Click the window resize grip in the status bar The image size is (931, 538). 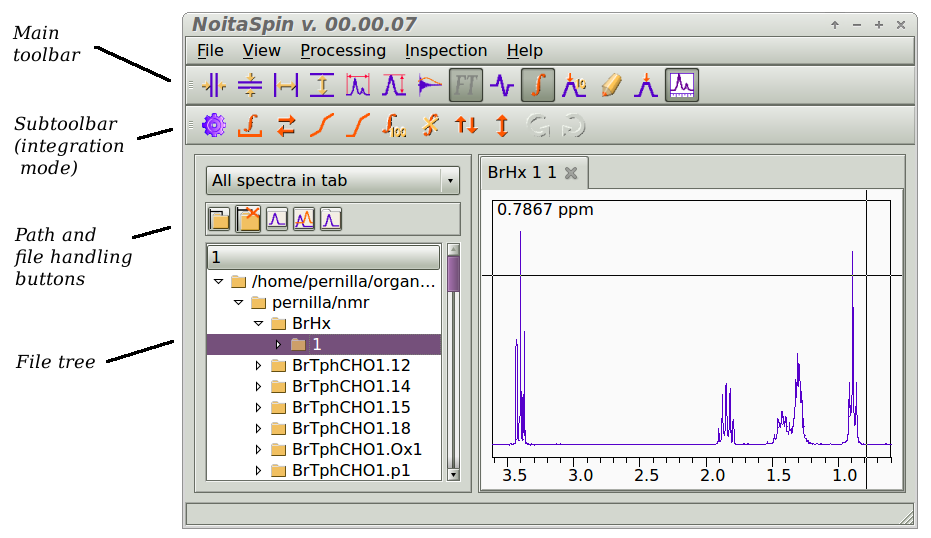907,518
